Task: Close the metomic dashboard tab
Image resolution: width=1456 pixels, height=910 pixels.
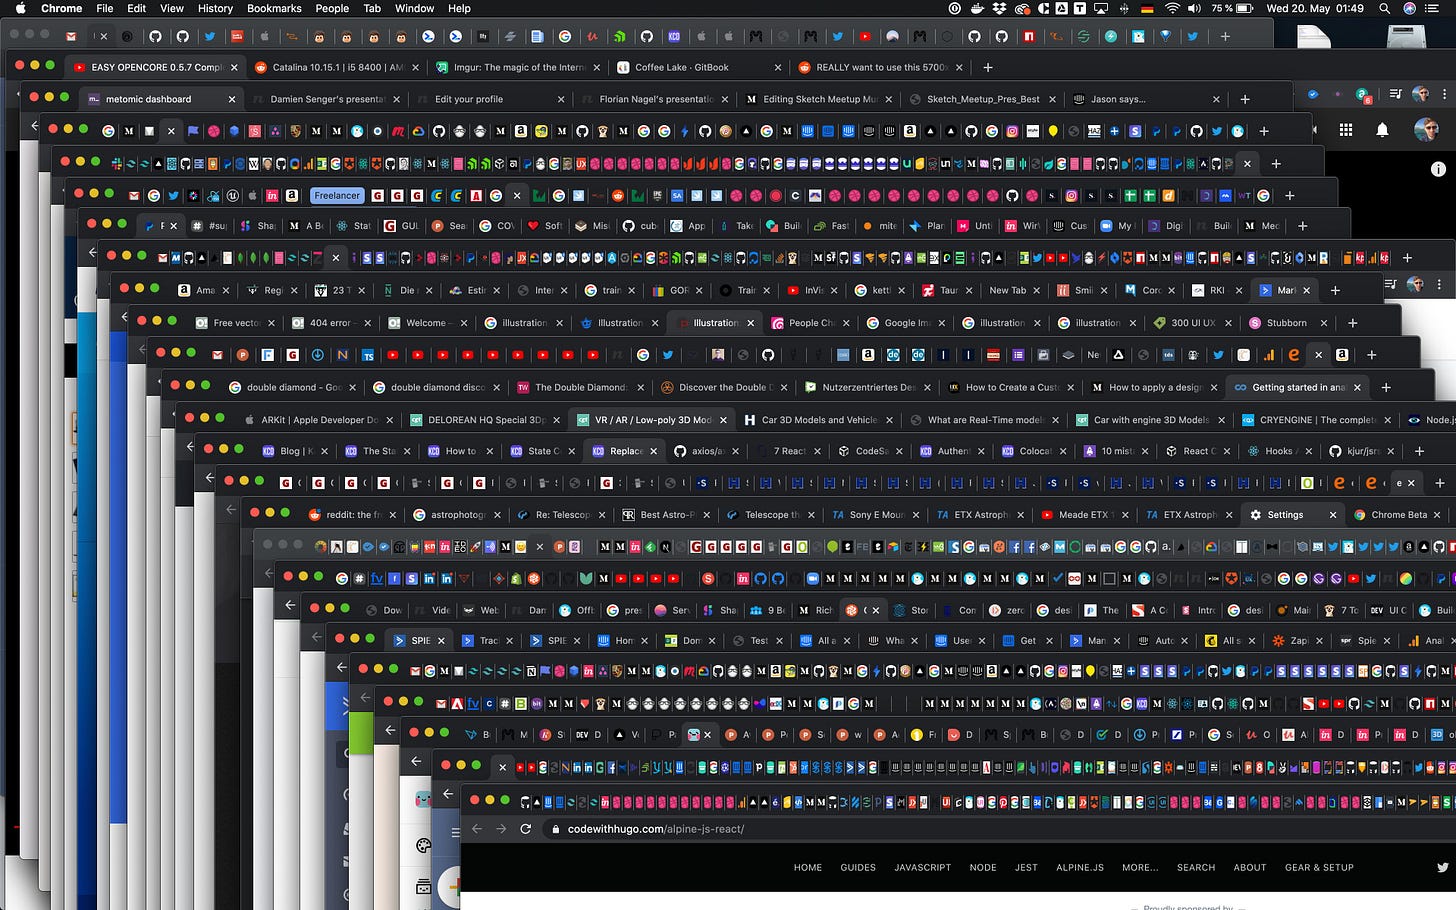Action: 232,99
